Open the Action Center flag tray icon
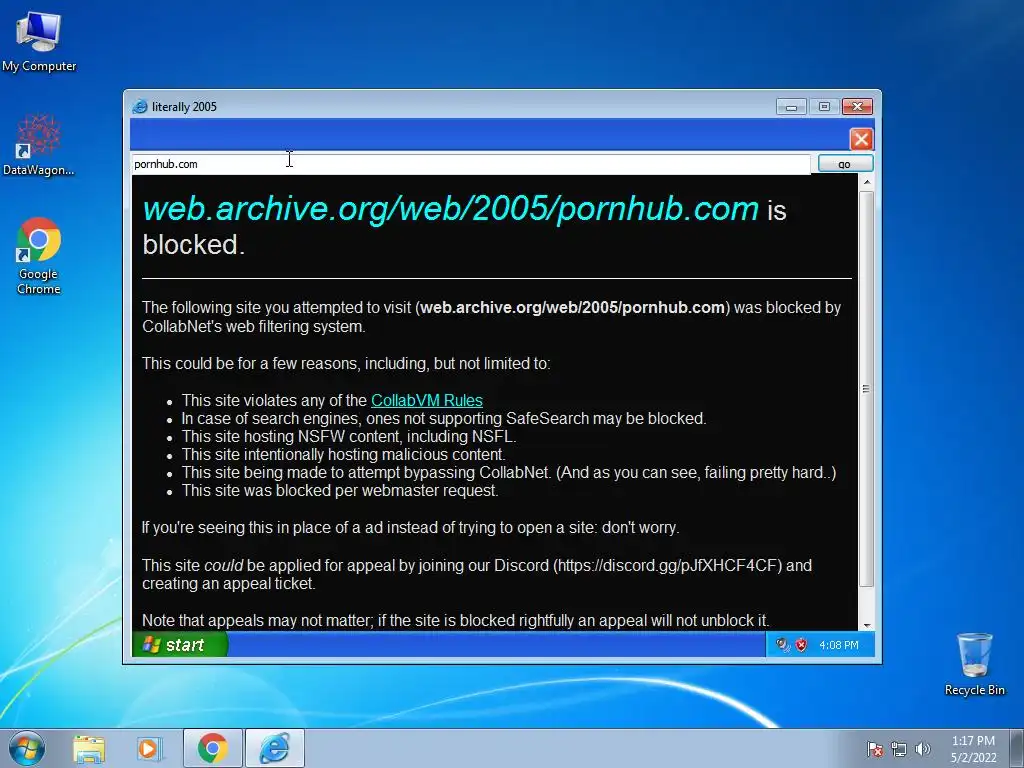 874,749
